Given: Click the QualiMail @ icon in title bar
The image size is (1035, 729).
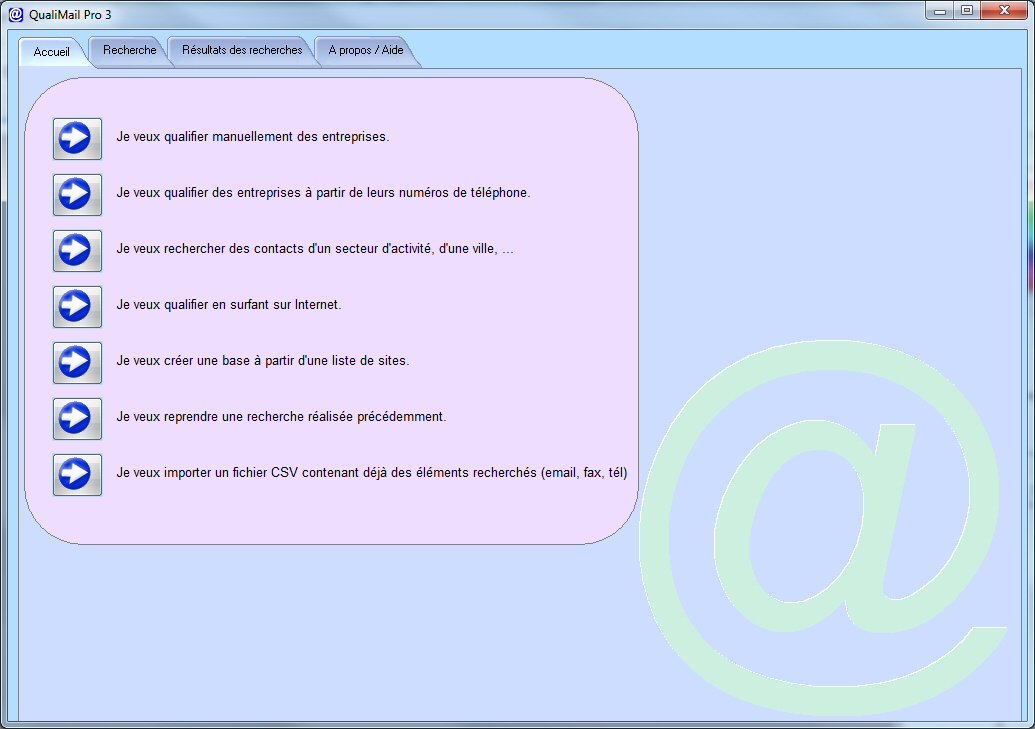Looking at the screenshot, I should 16,14.
